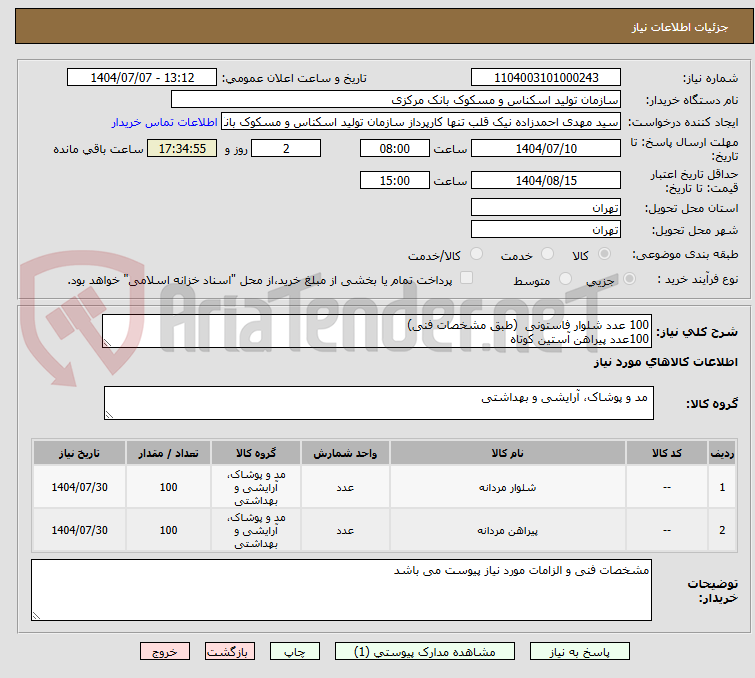The height and width of the screenshot is (678, 755).
Task: Click the شهر محل تحویل field
Action: coord(546,230)
